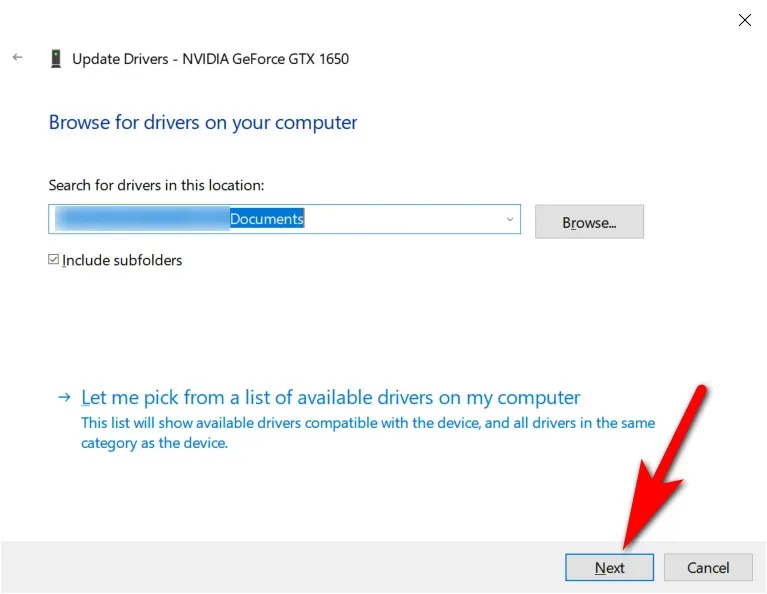767x594 pixels.
Task: Uncheck the Include subfolders checkbox
Action: (x=54, y=260)
